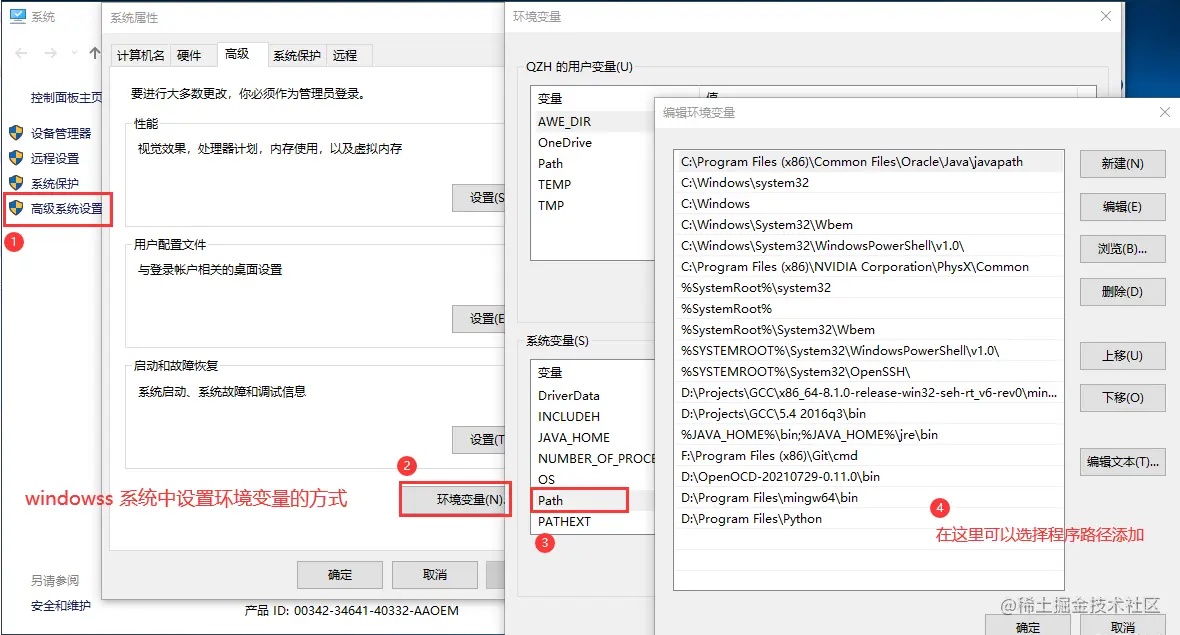Select INCLUDEH system variable

pos(593,416)
